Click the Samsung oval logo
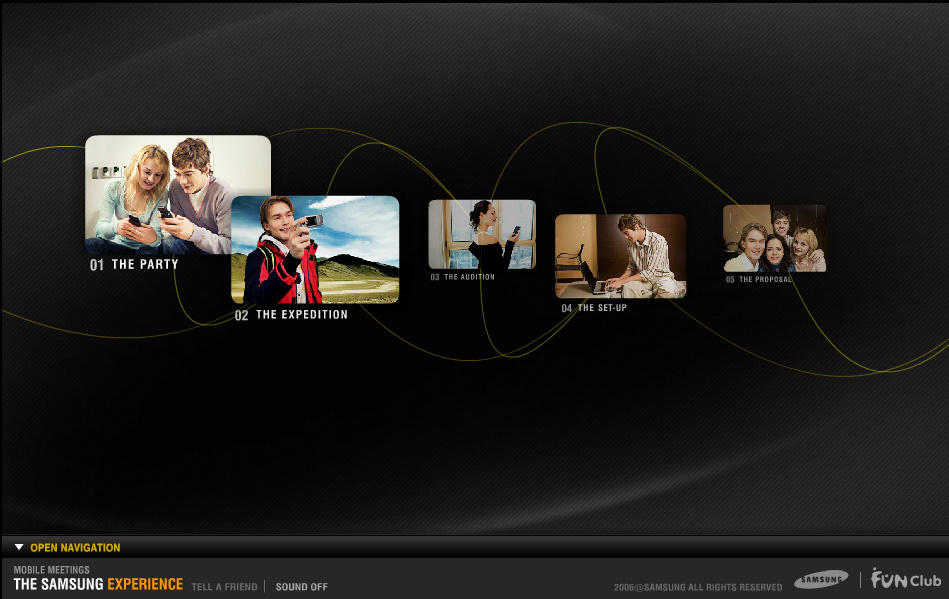The image size is (949, 599). pyautogui.click(x=821, y=579)
